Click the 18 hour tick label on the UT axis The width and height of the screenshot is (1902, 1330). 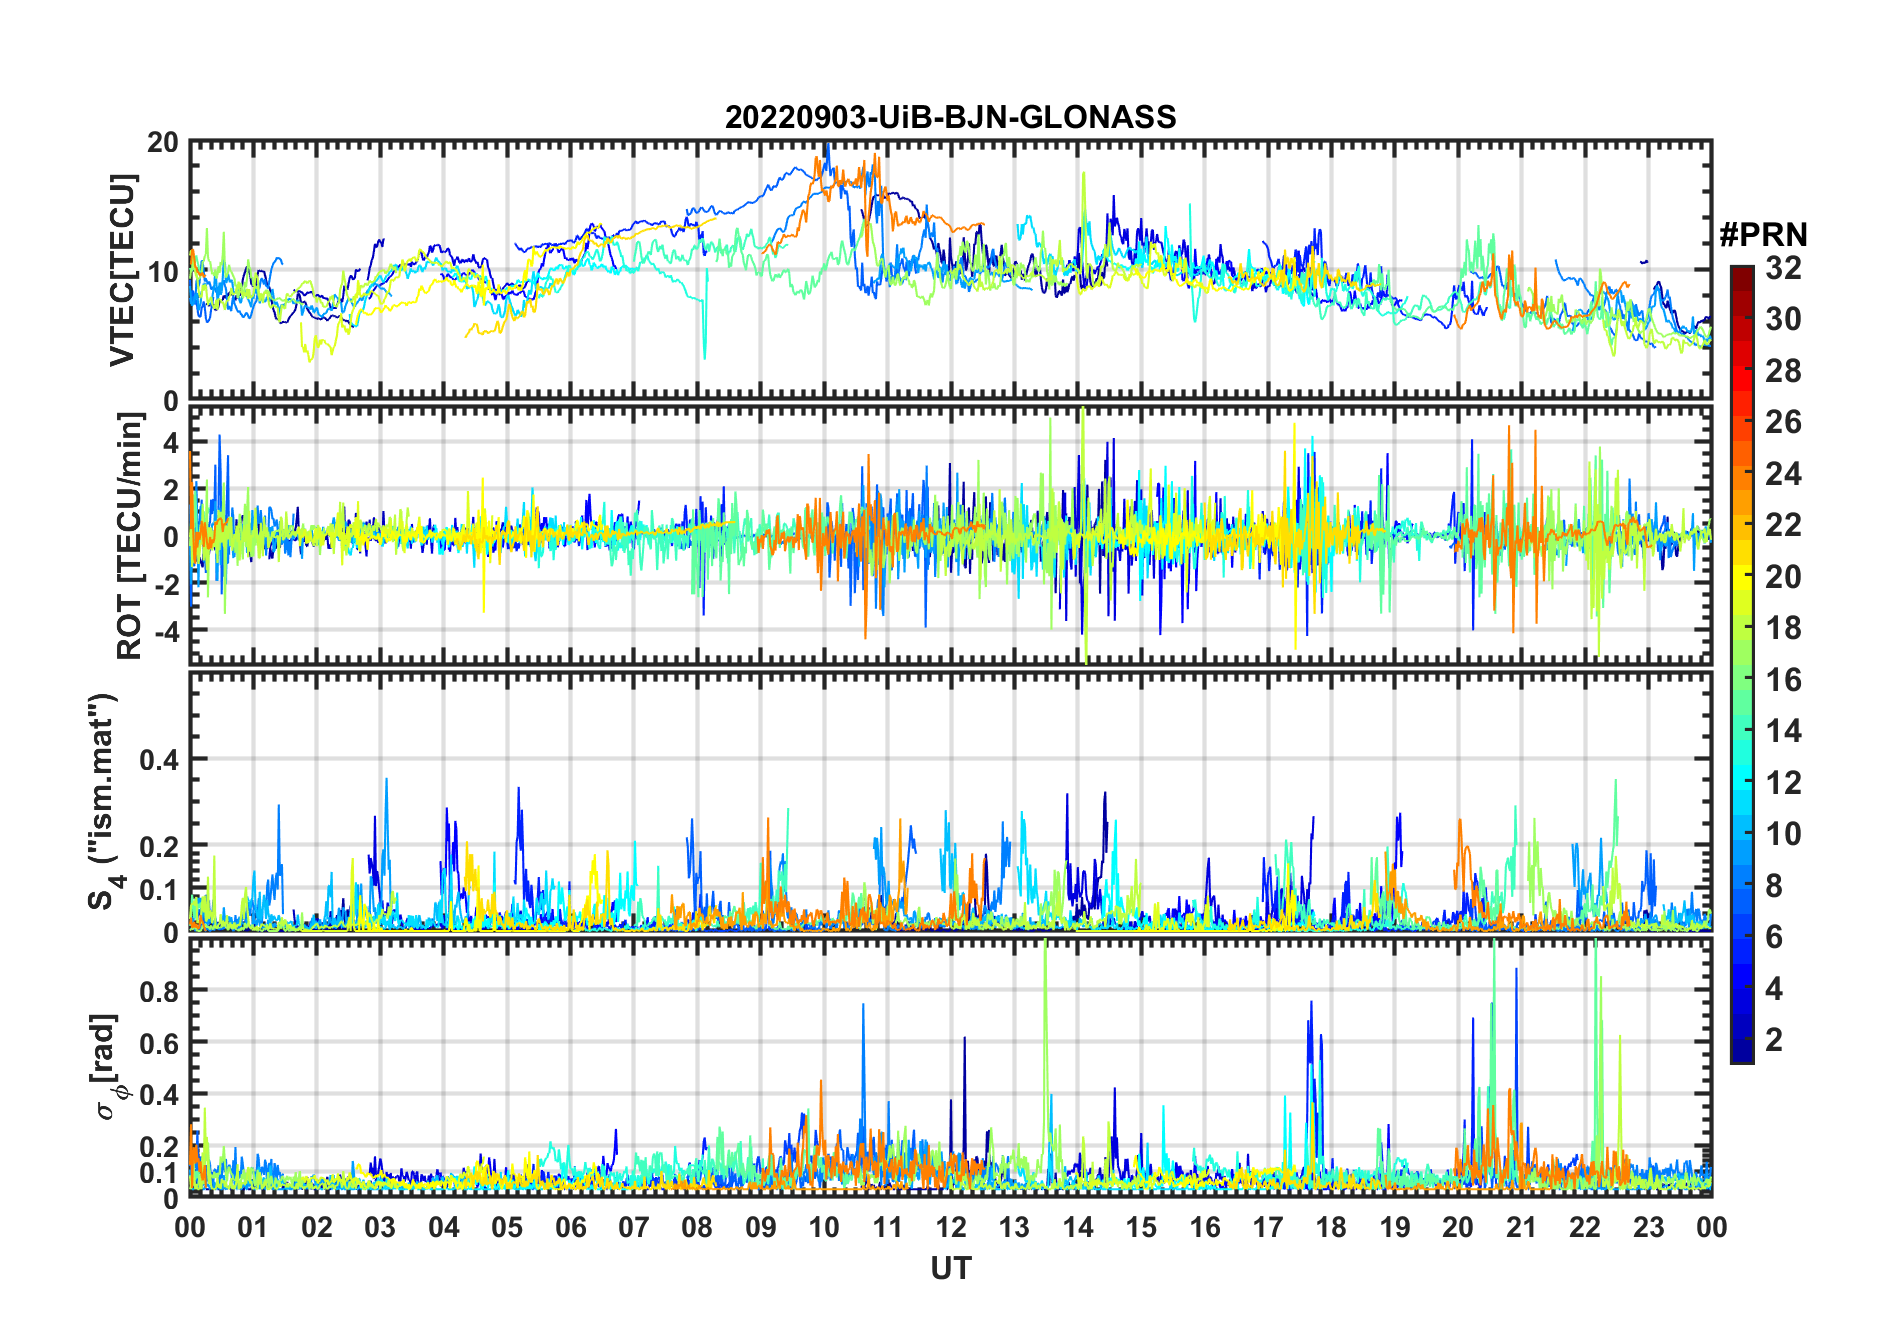point(1331,1227)
